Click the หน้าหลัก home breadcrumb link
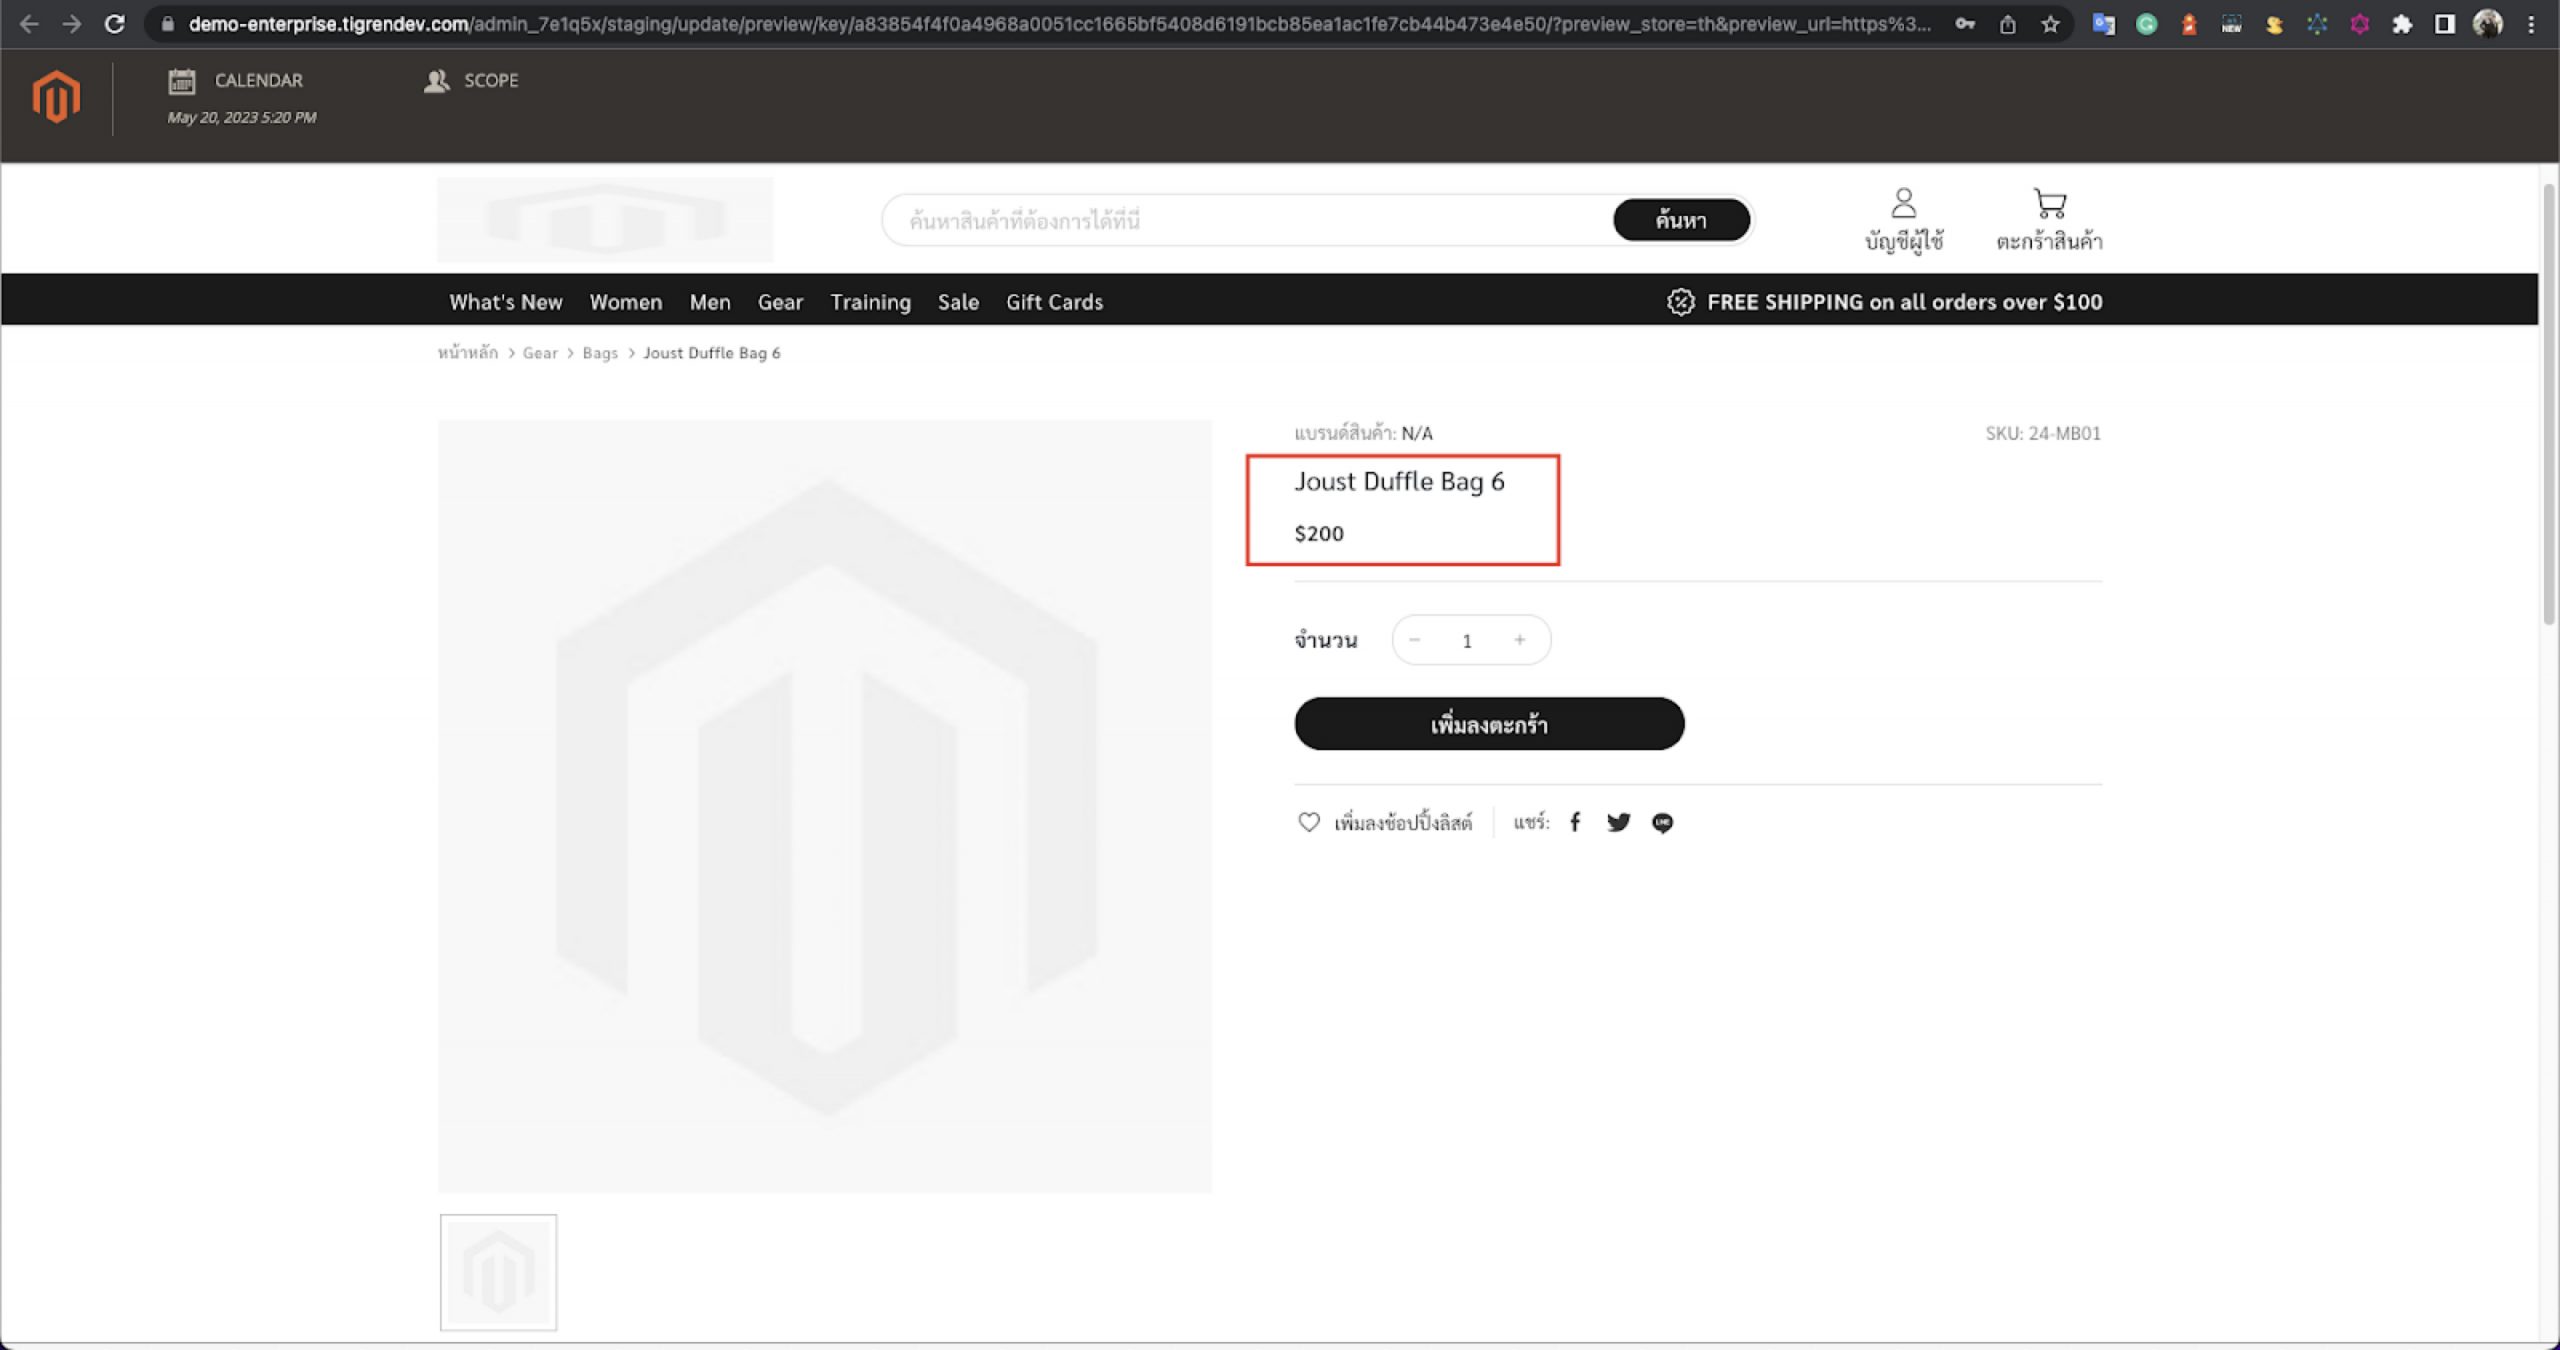 [467, 352]
